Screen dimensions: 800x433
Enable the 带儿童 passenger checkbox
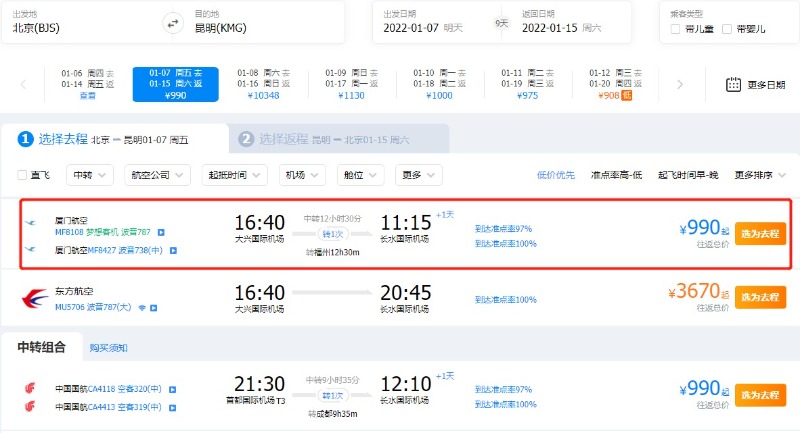pyautogui.click(x=676, y=28)
